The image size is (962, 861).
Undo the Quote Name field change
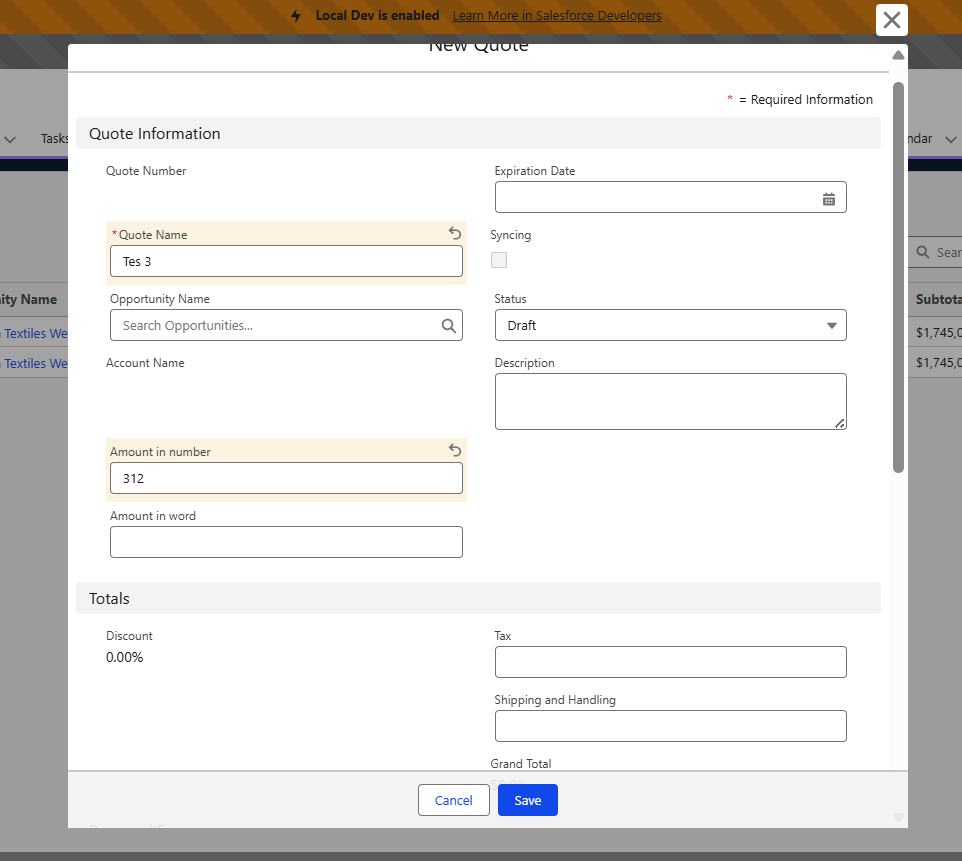click(x=455, y=233)
